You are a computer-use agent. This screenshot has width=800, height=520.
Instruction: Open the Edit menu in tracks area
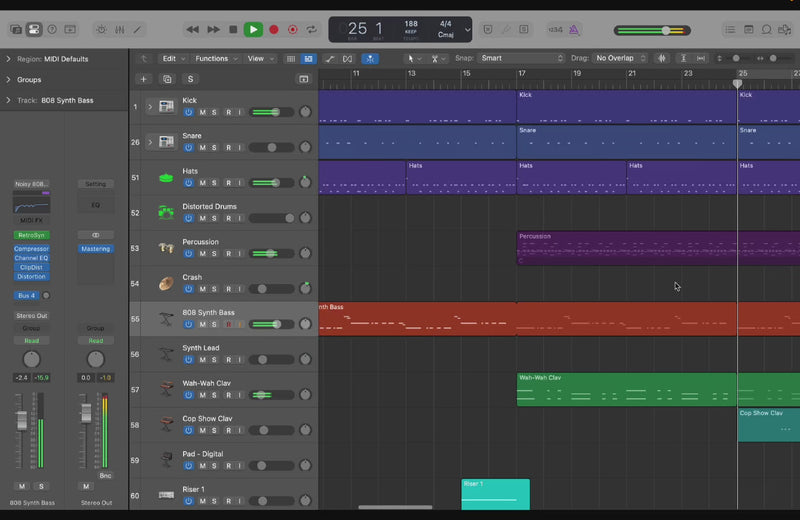[174, 59]
